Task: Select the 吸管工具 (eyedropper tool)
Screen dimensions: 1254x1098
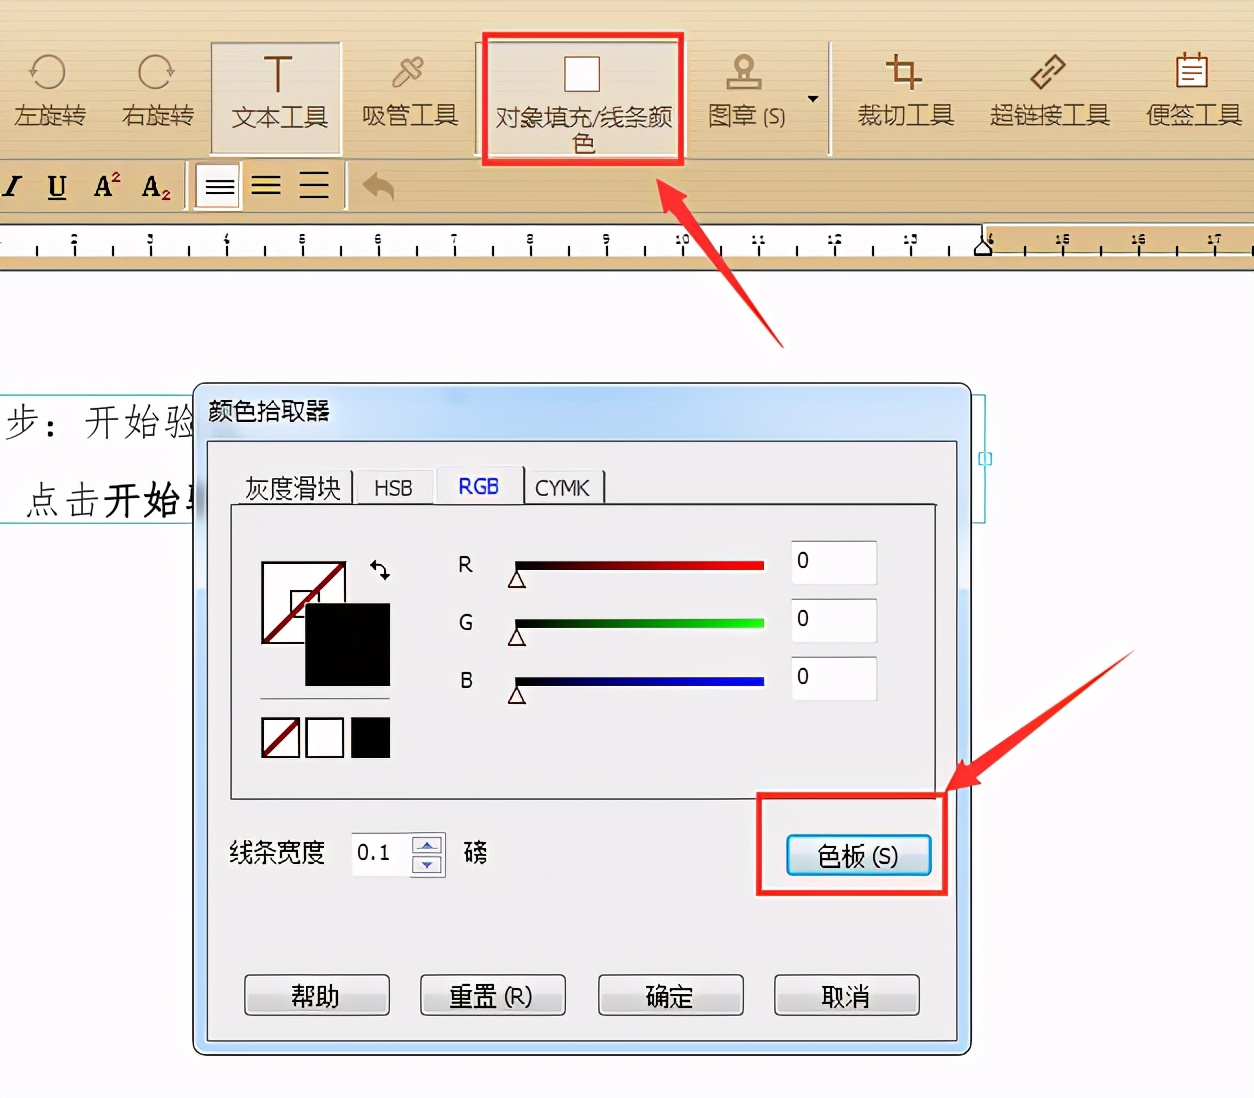Action: pos(409,95)
